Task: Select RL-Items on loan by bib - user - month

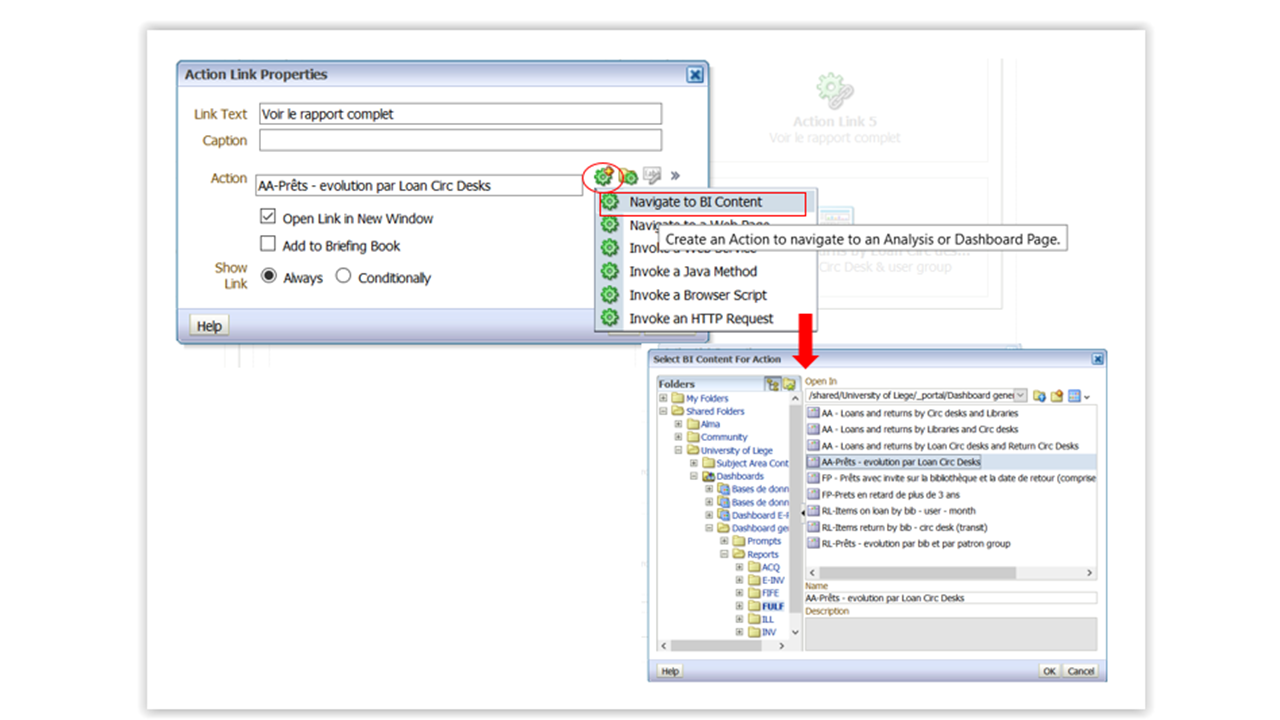Action: 898,511
